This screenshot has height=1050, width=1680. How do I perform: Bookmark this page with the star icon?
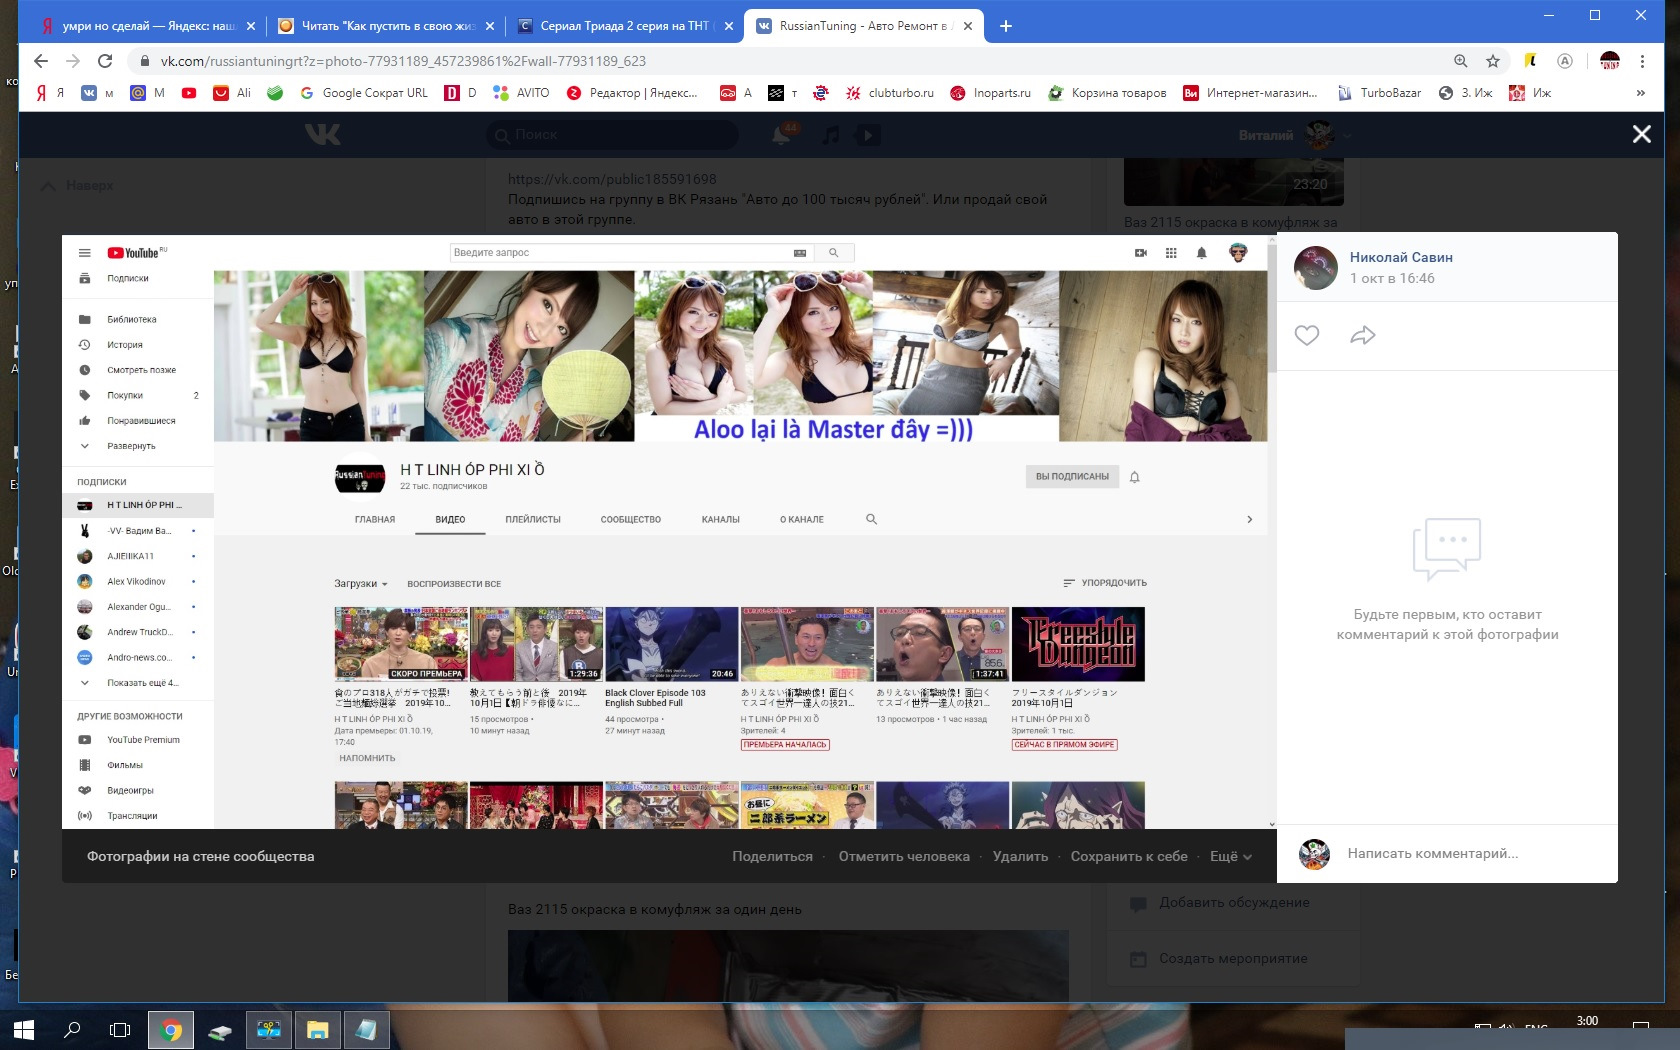1493,61
